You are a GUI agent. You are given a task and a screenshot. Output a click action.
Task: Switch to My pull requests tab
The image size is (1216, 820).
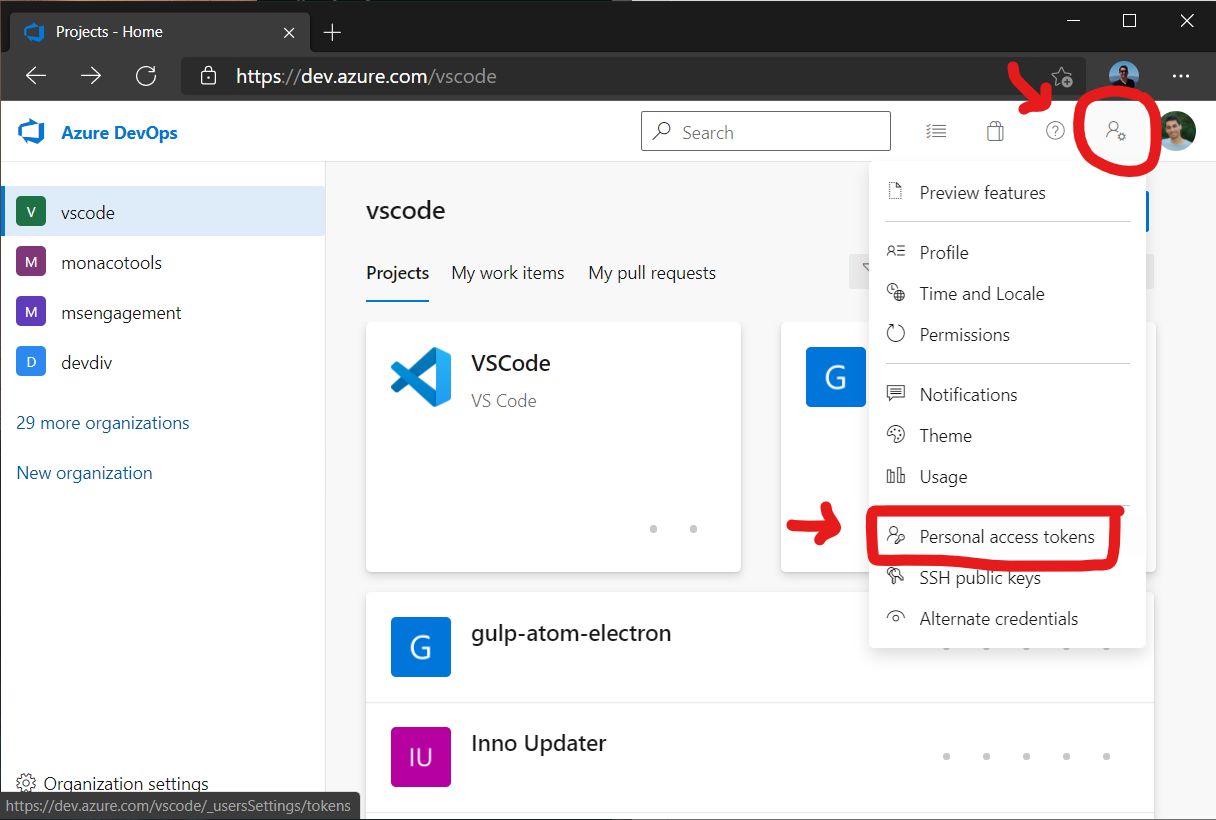[652, 273]
